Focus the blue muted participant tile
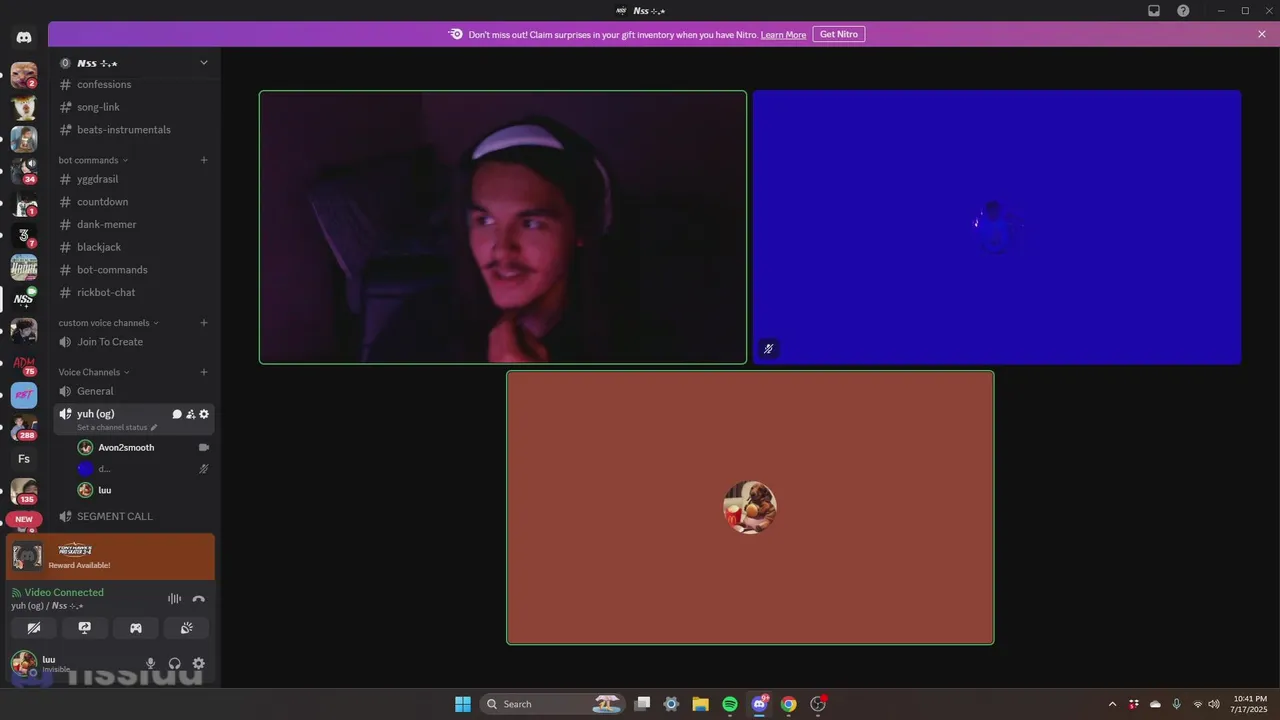 tap(997, 227)
